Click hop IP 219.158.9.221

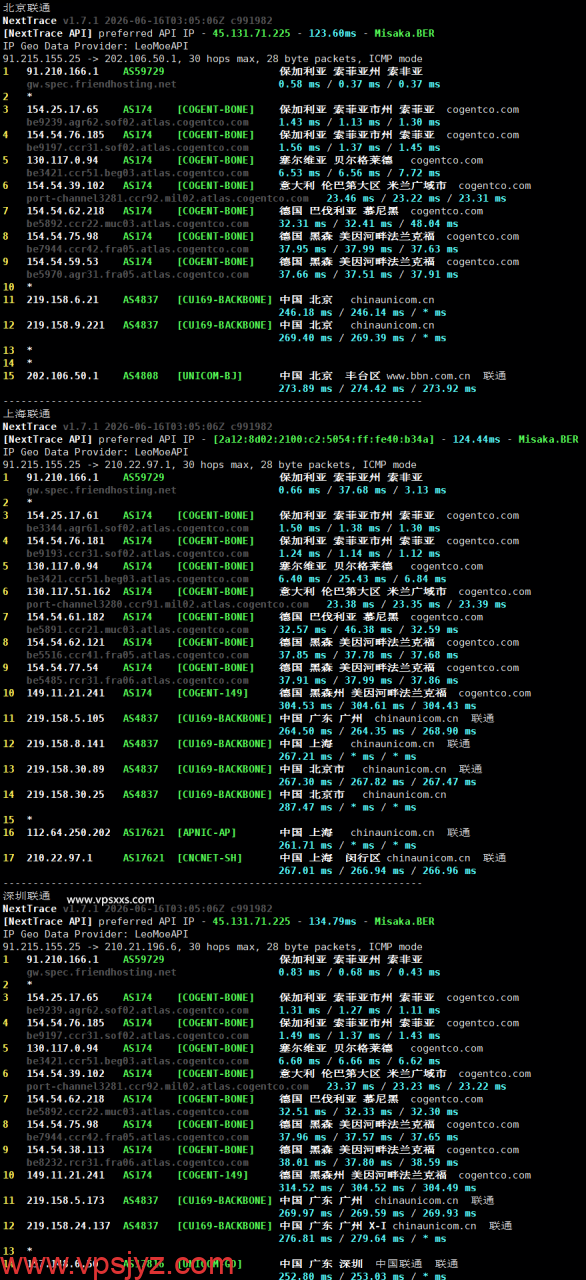coord(65,325)
